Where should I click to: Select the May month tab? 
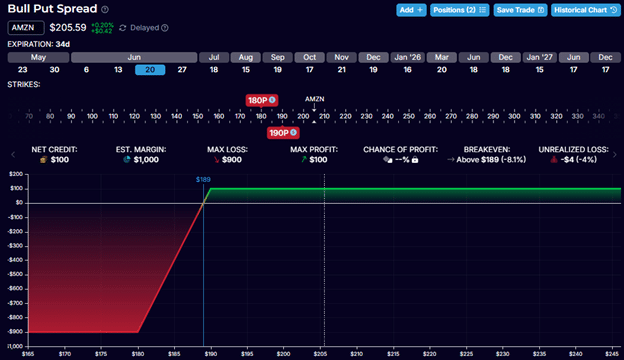38,57
